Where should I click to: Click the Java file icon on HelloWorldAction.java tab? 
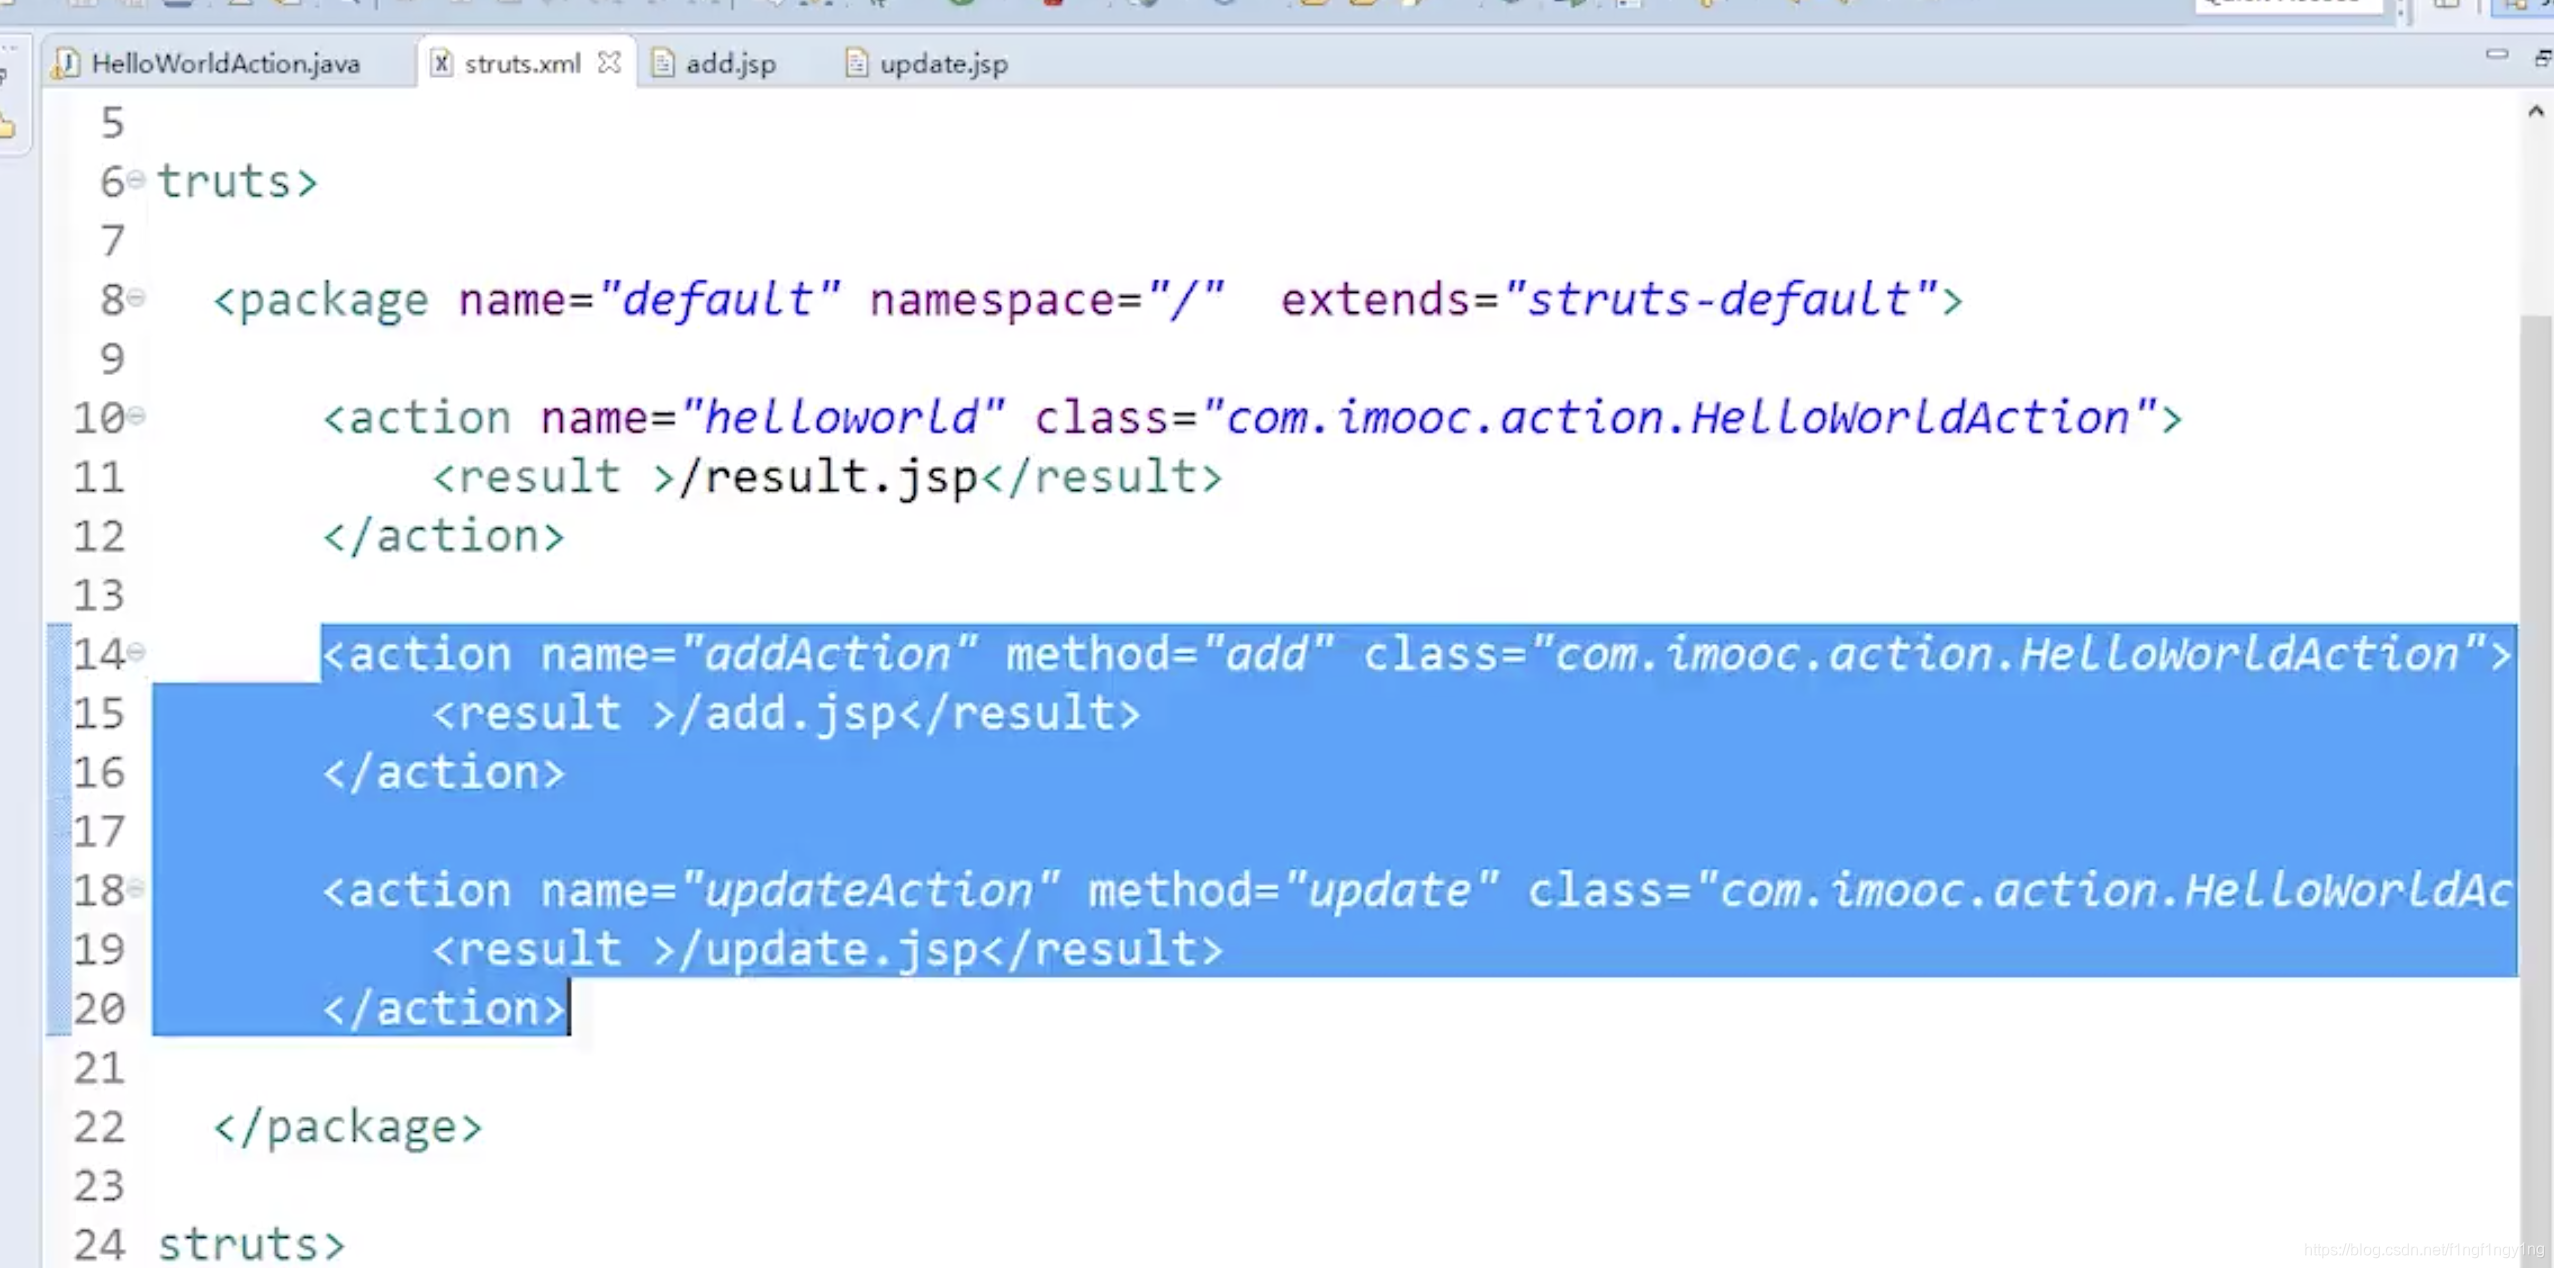(66, 64)
